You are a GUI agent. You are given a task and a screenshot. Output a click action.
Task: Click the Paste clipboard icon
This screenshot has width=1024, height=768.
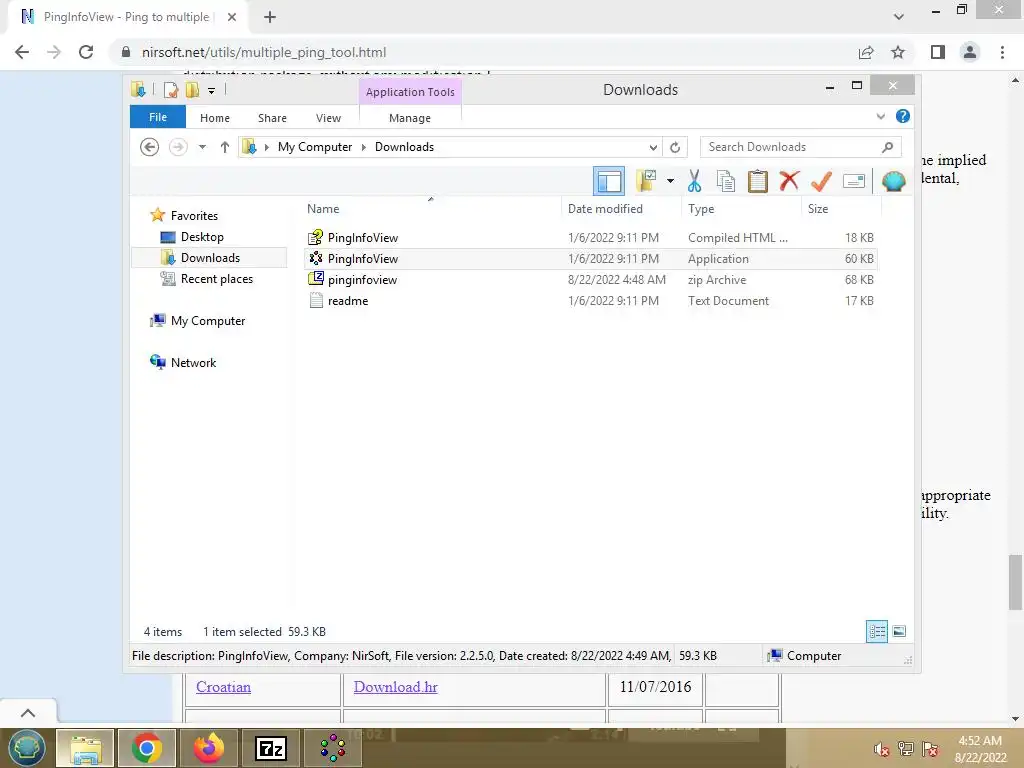(x=758, y=181)
